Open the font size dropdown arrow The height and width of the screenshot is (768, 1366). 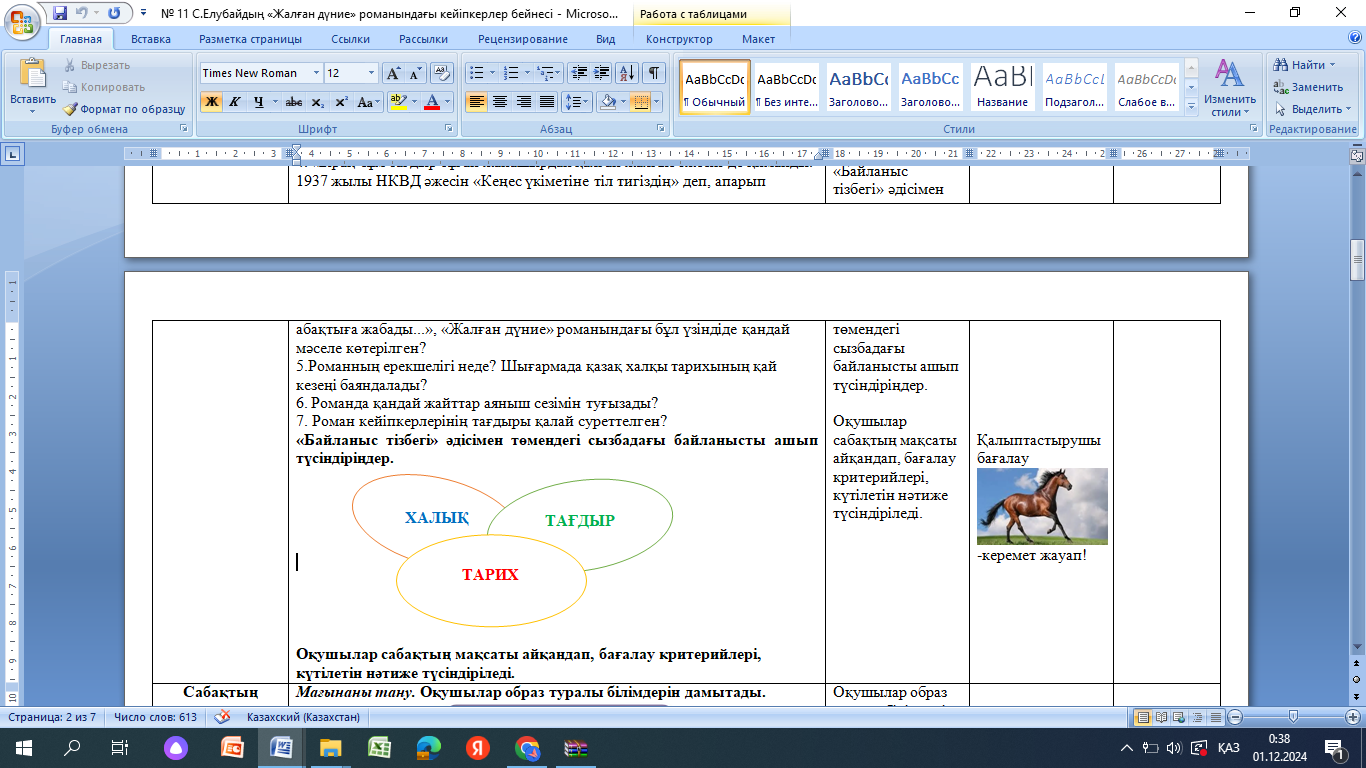coord(372,73)
